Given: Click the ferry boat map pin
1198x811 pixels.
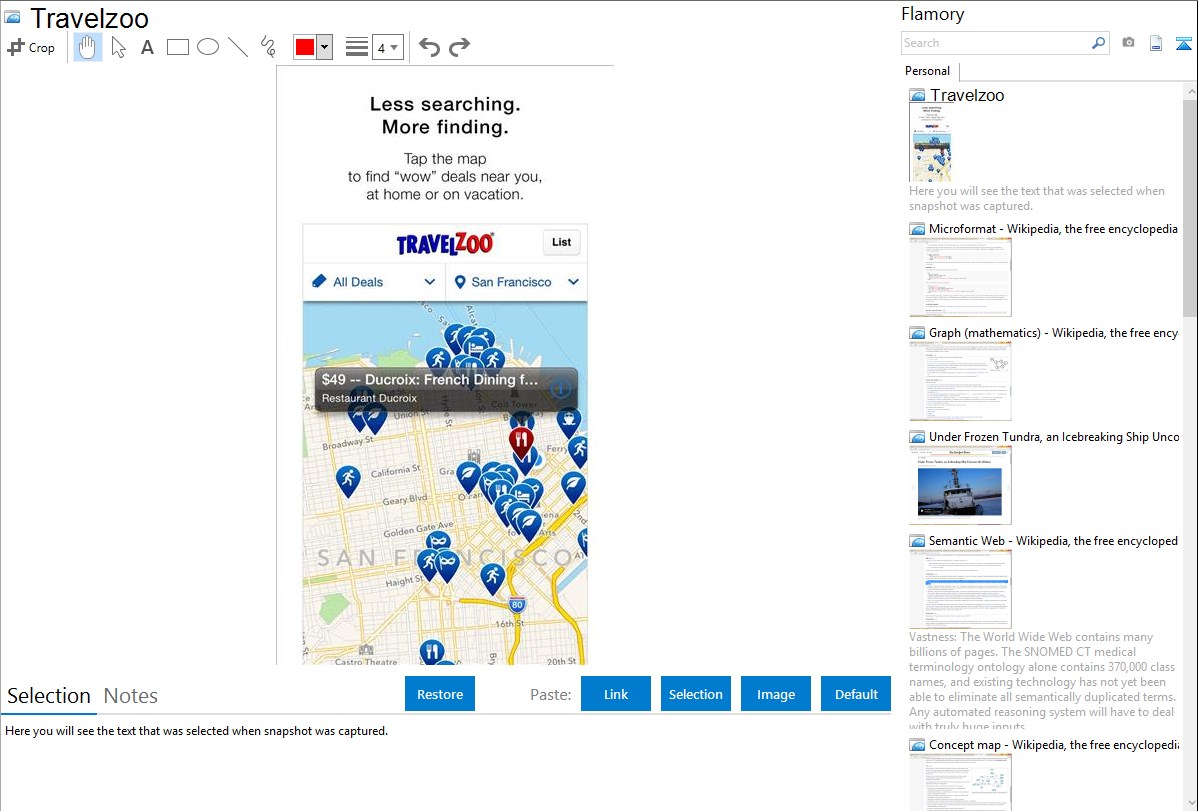Looking at the screenshot, I should coord(568,421).
